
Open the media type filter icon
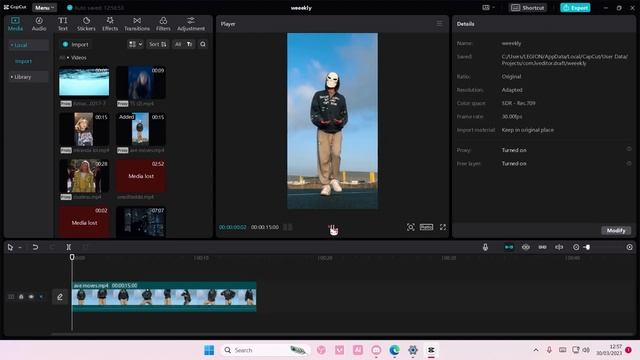click(x=189, y=44)
